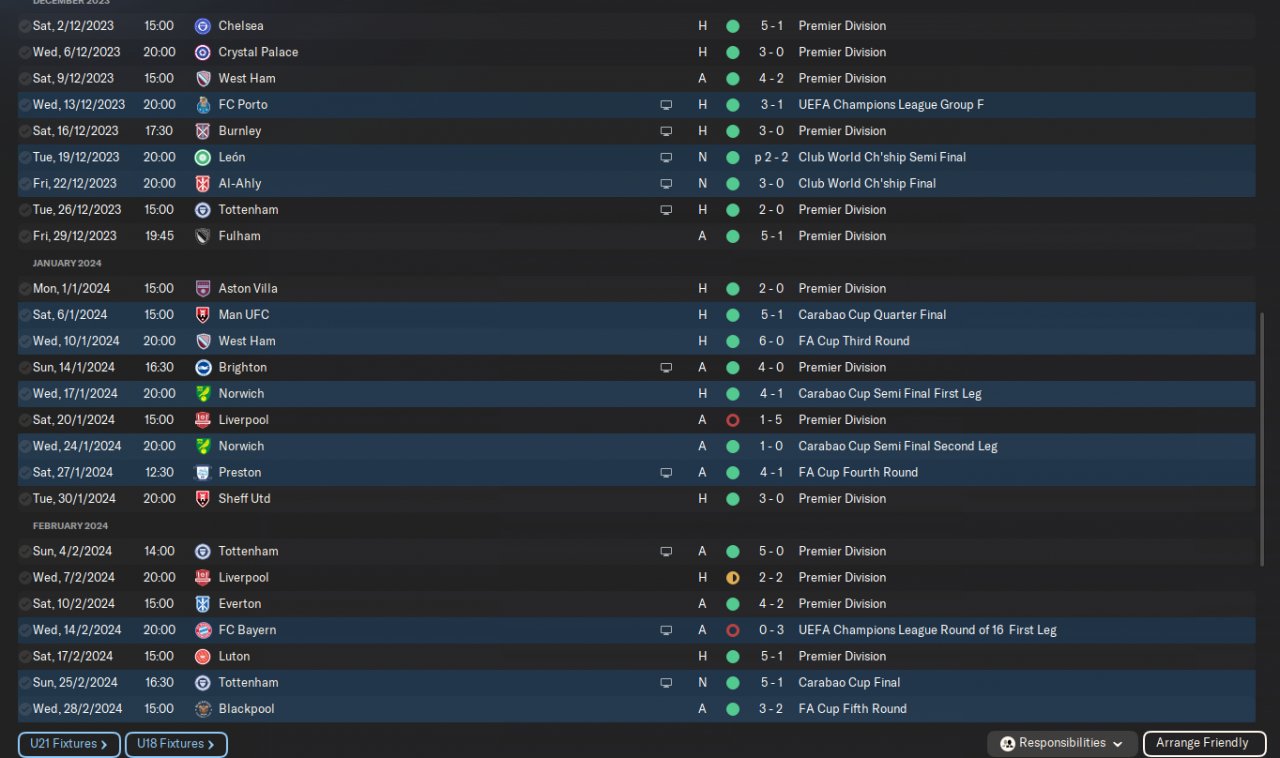Toggle the check mark beside Mon, 1/1/2024
The width and height of the screenshot is (1280, 758).
click(x=24, y=289)
